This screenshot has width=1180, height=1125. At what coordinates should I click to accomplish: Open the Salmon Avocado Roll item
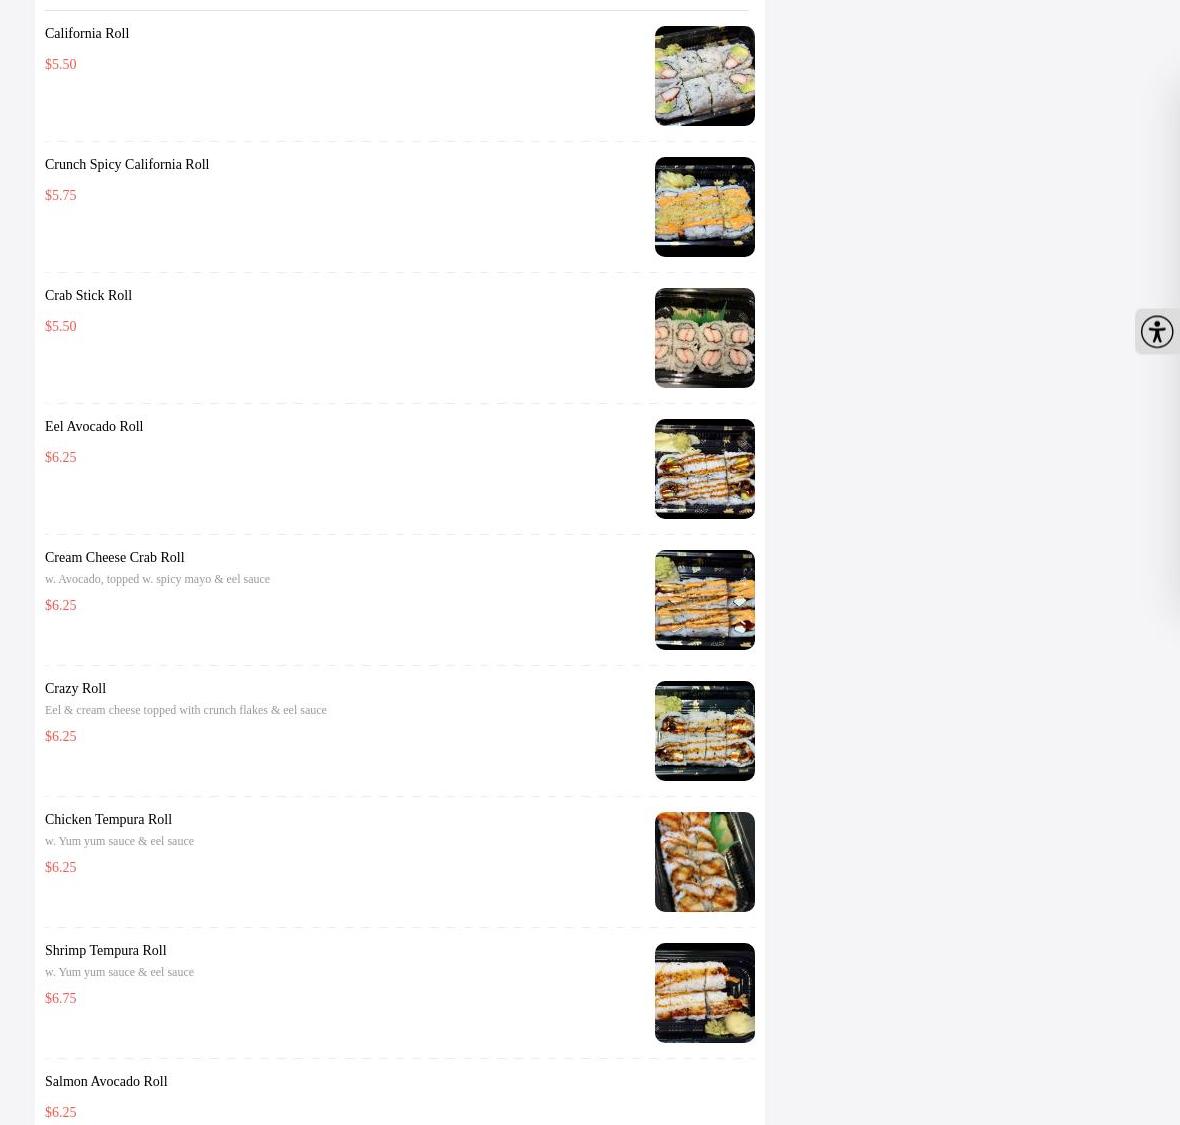105,1081
